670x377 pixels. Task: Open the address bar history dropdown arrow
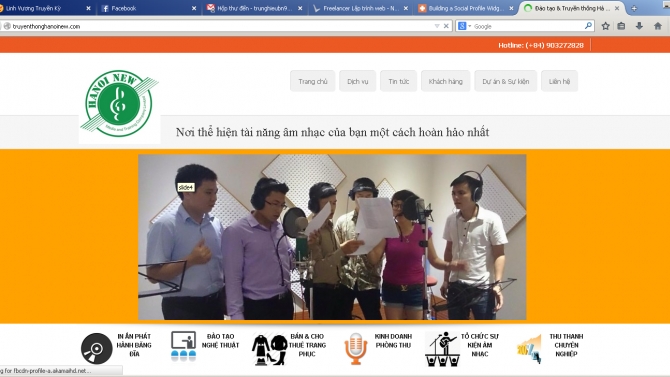(x=437, y=26)
